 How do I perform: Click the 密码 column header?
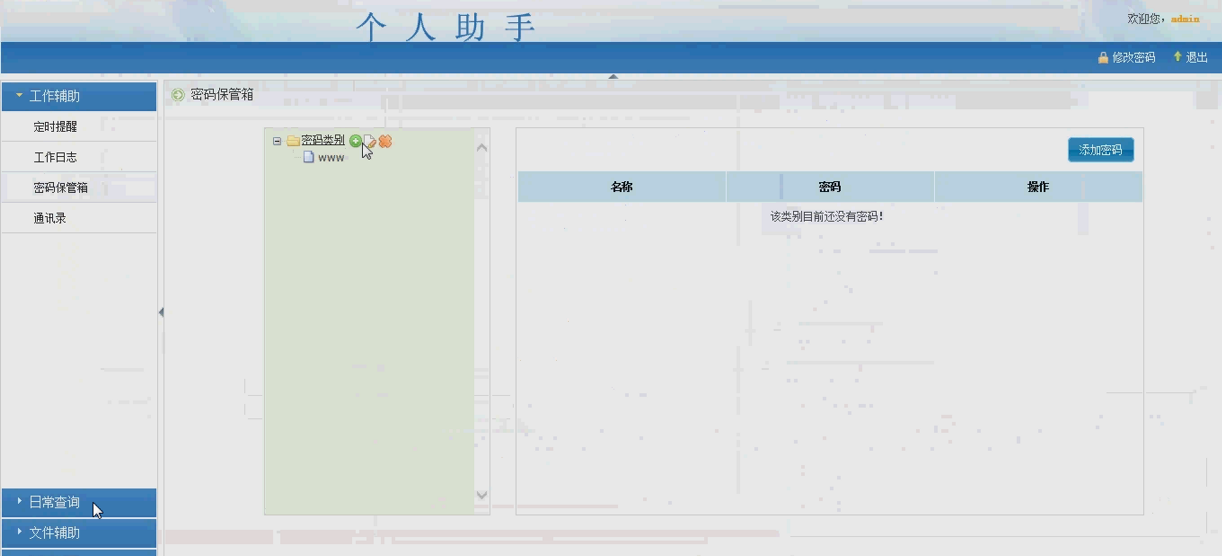(x=830, y=187)
